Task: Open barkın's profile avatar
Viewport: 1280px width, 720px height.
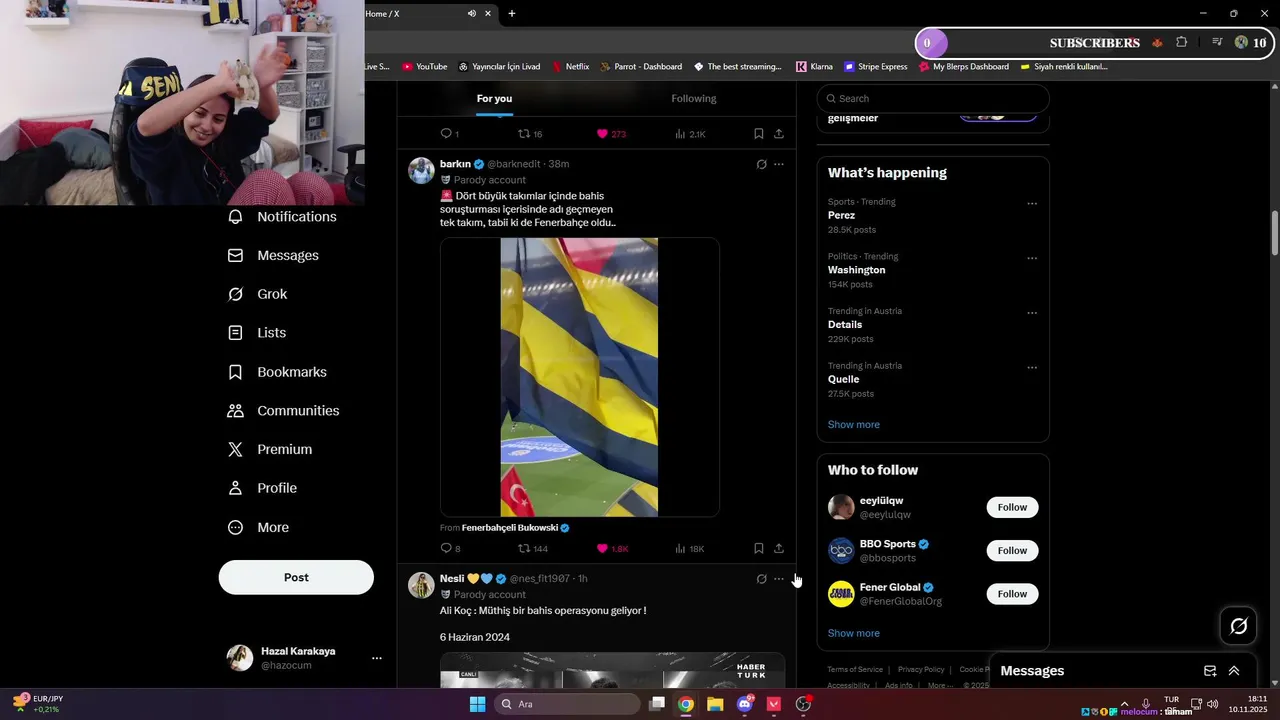Action: (421, 170)
